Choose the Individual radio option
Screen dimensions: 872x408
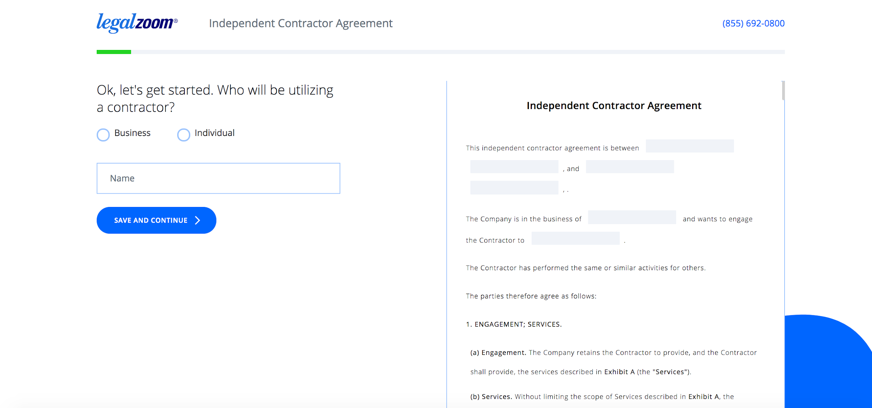click(x=184, y=135)
